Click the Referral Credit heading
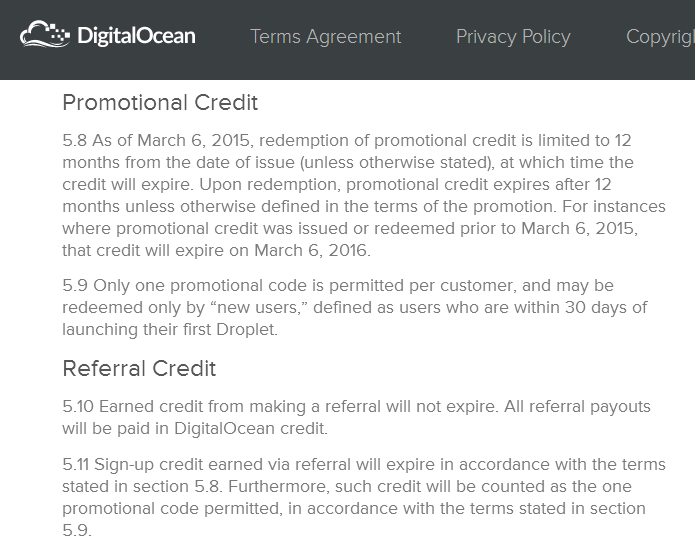This screenshot has height=552, width=695. 139,368
